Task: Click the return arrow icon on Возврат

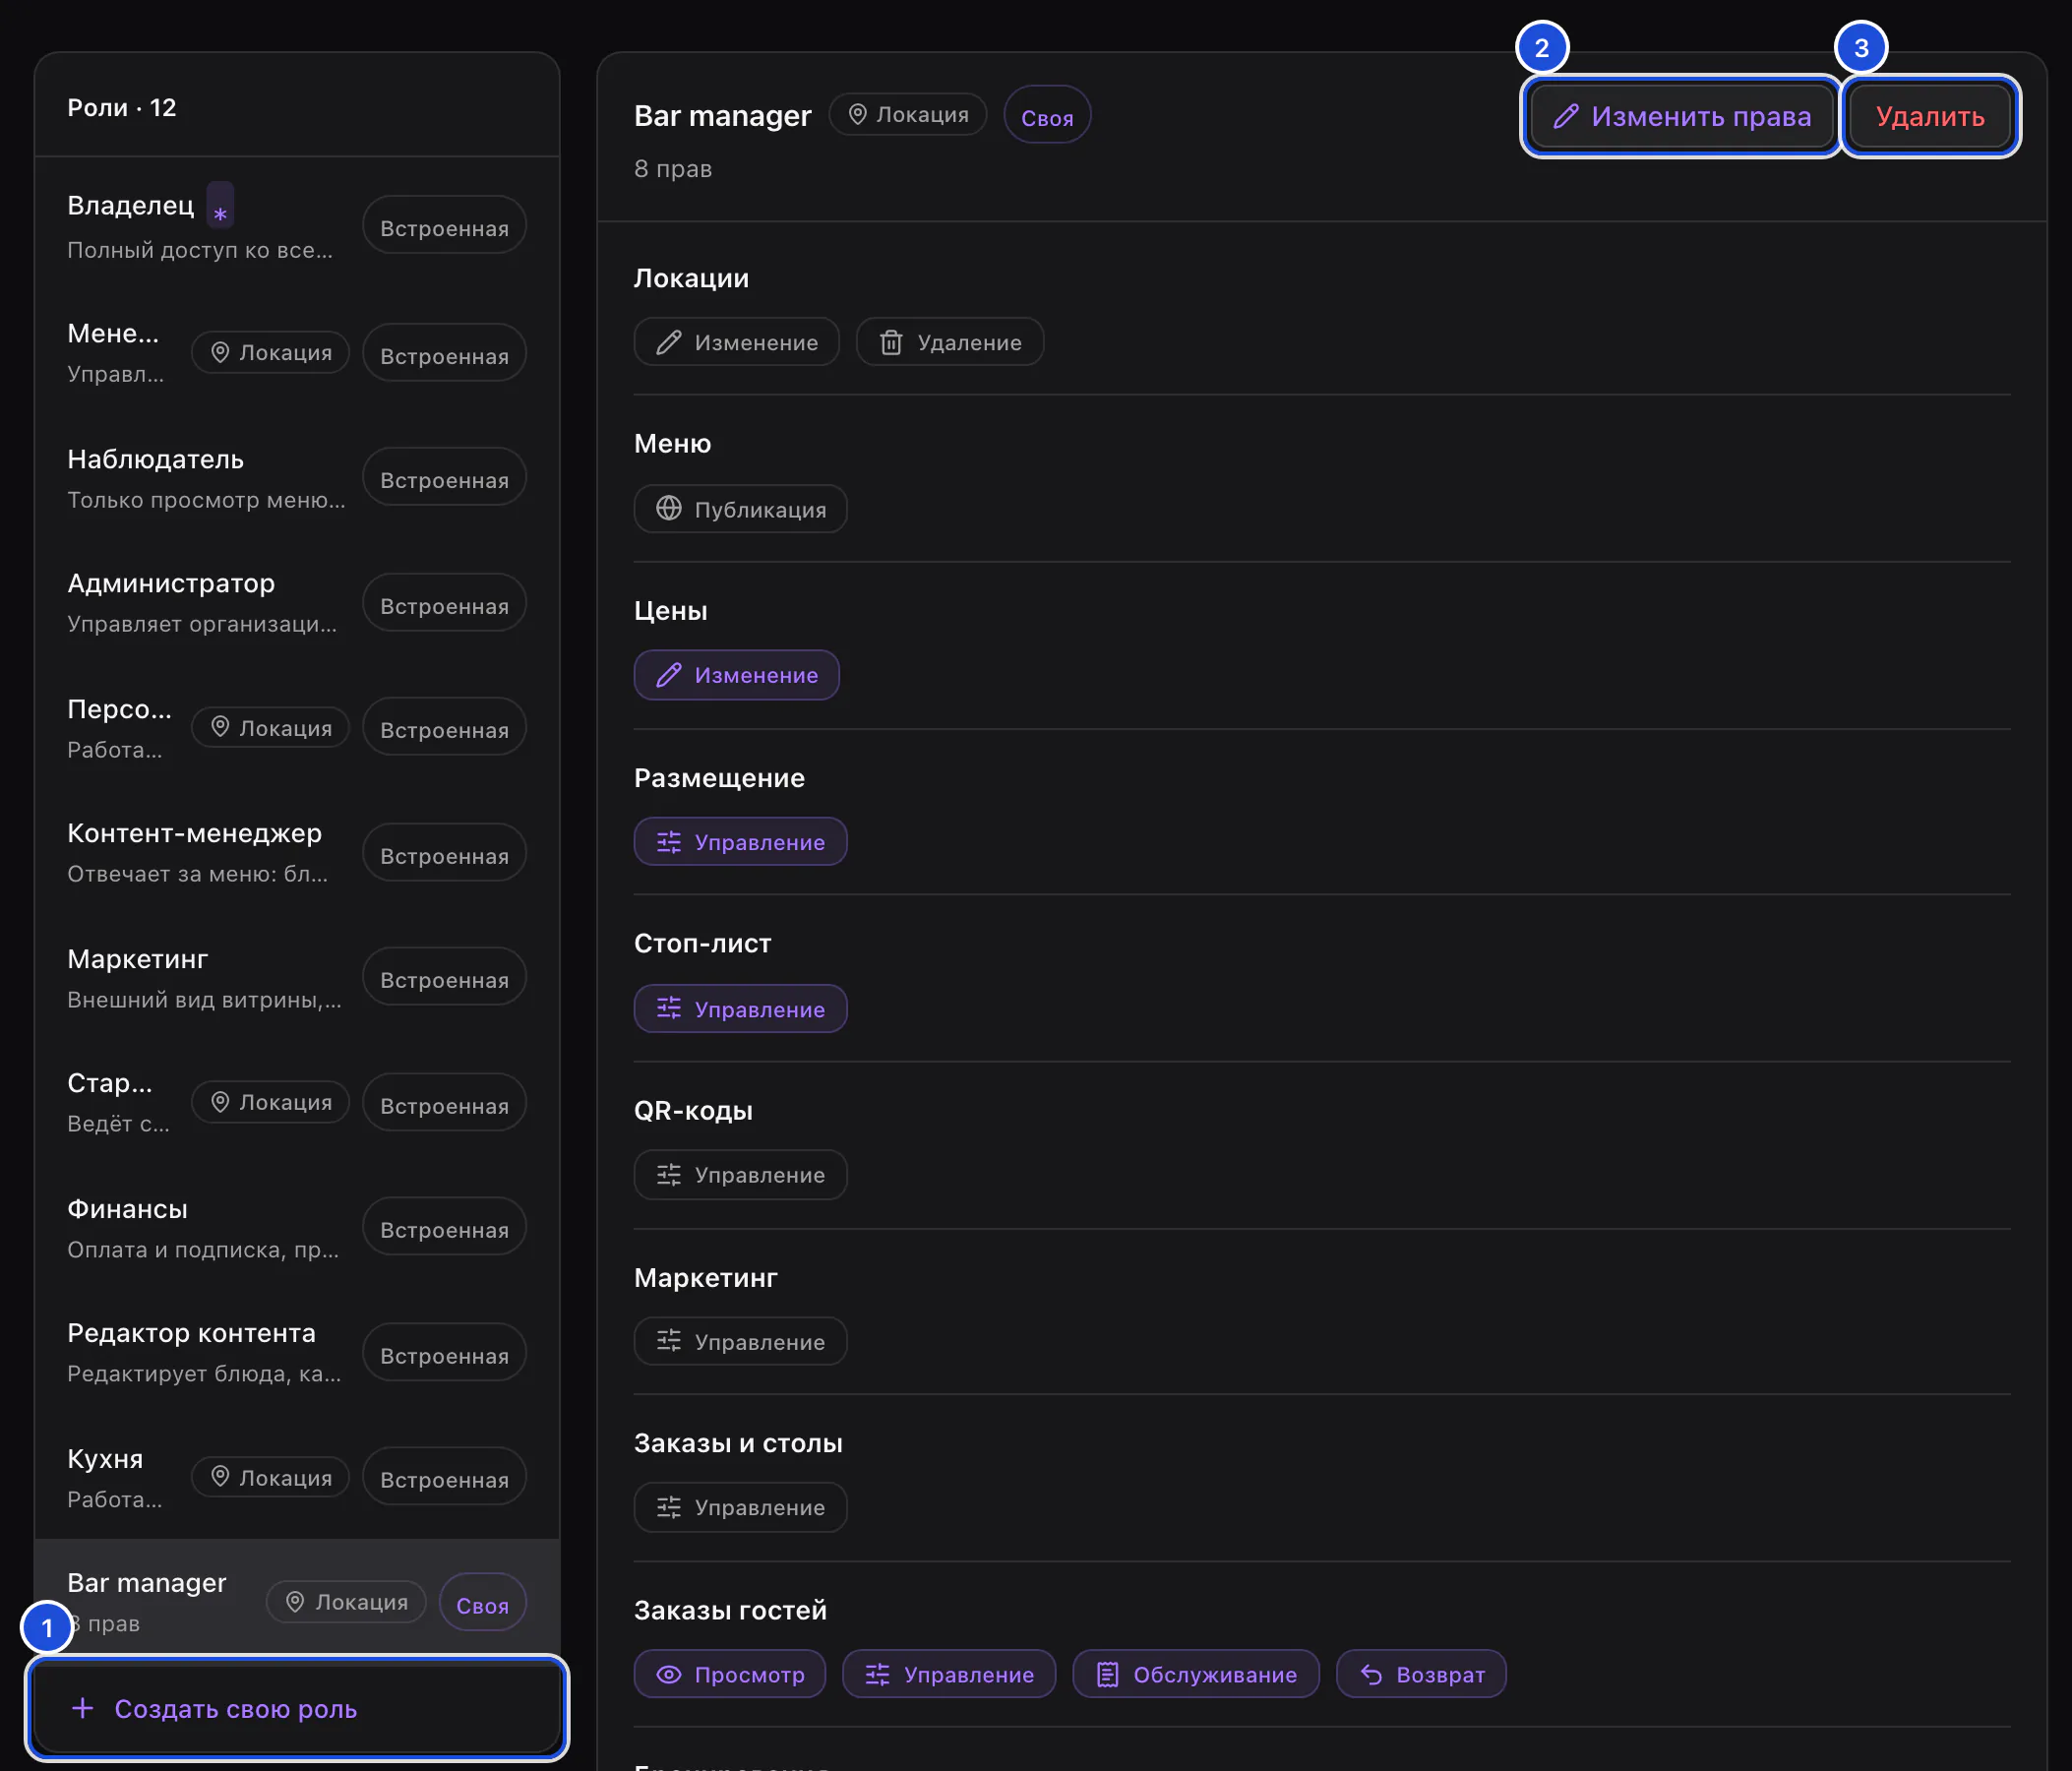Action: tap(1371, 1674)
